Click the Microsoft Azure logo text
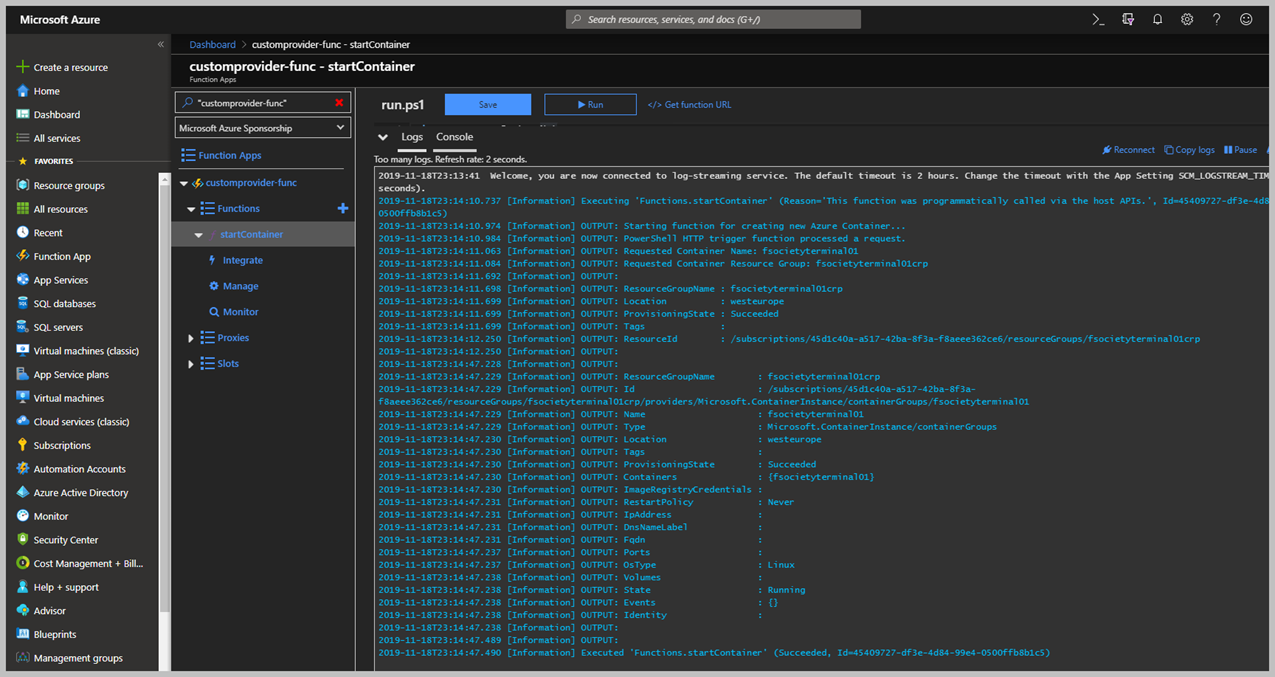This screenshot has height=677, width=1275. point(59,19)
